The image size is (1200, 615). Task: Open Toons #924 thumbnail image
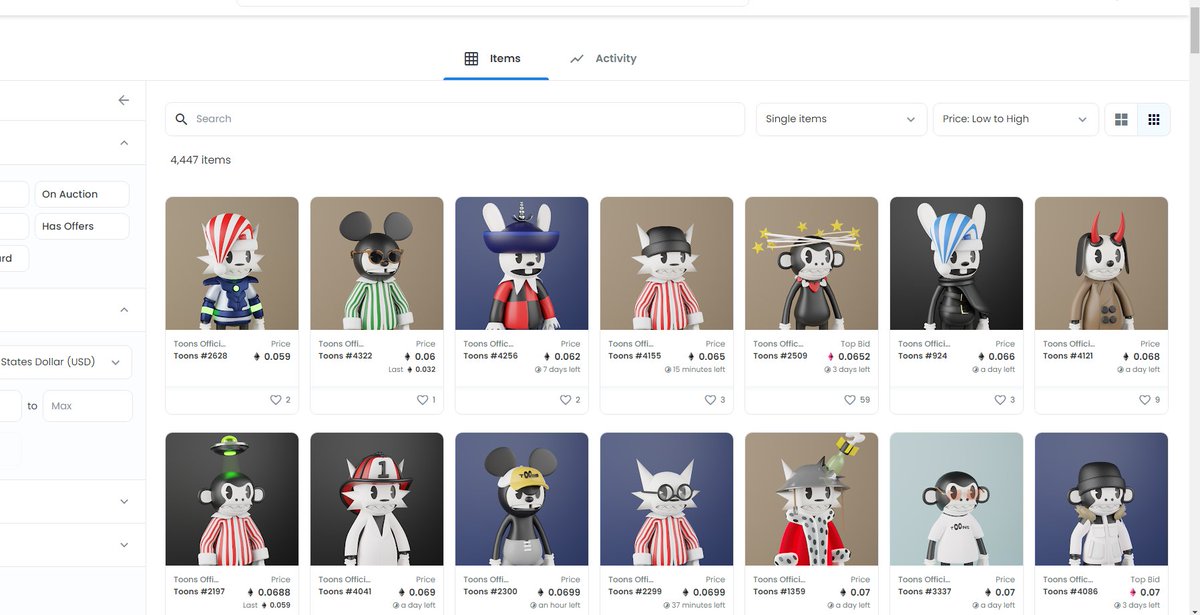coord(957,263)
